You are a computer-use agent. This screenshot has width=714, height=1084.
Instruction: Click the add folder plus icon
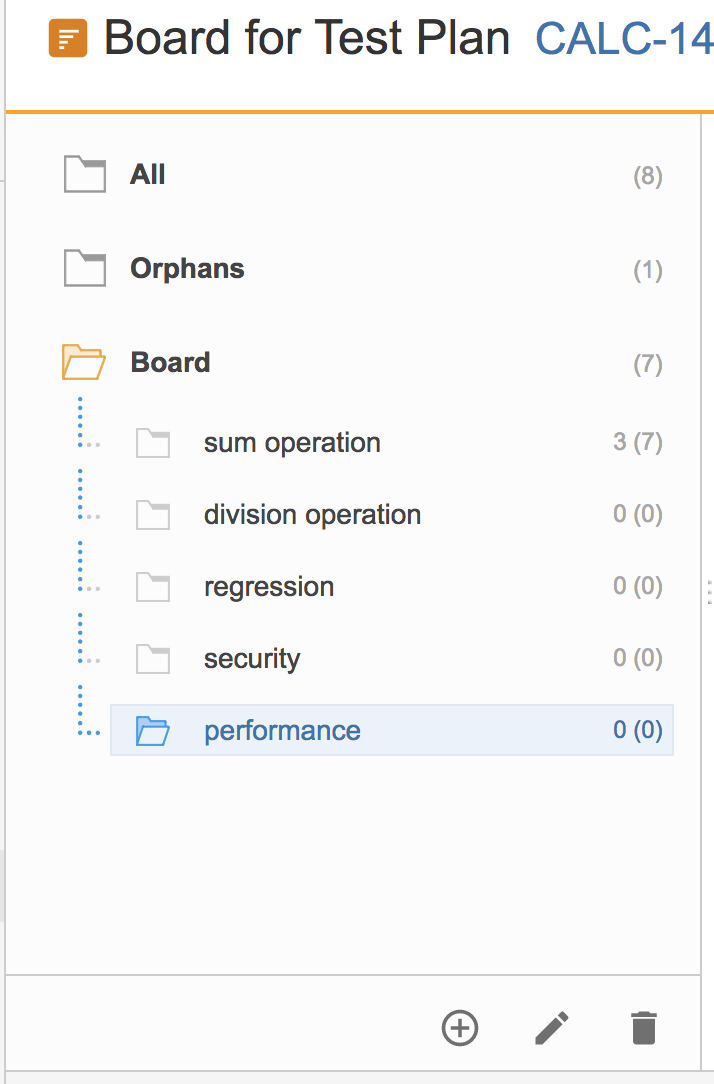460,1028
